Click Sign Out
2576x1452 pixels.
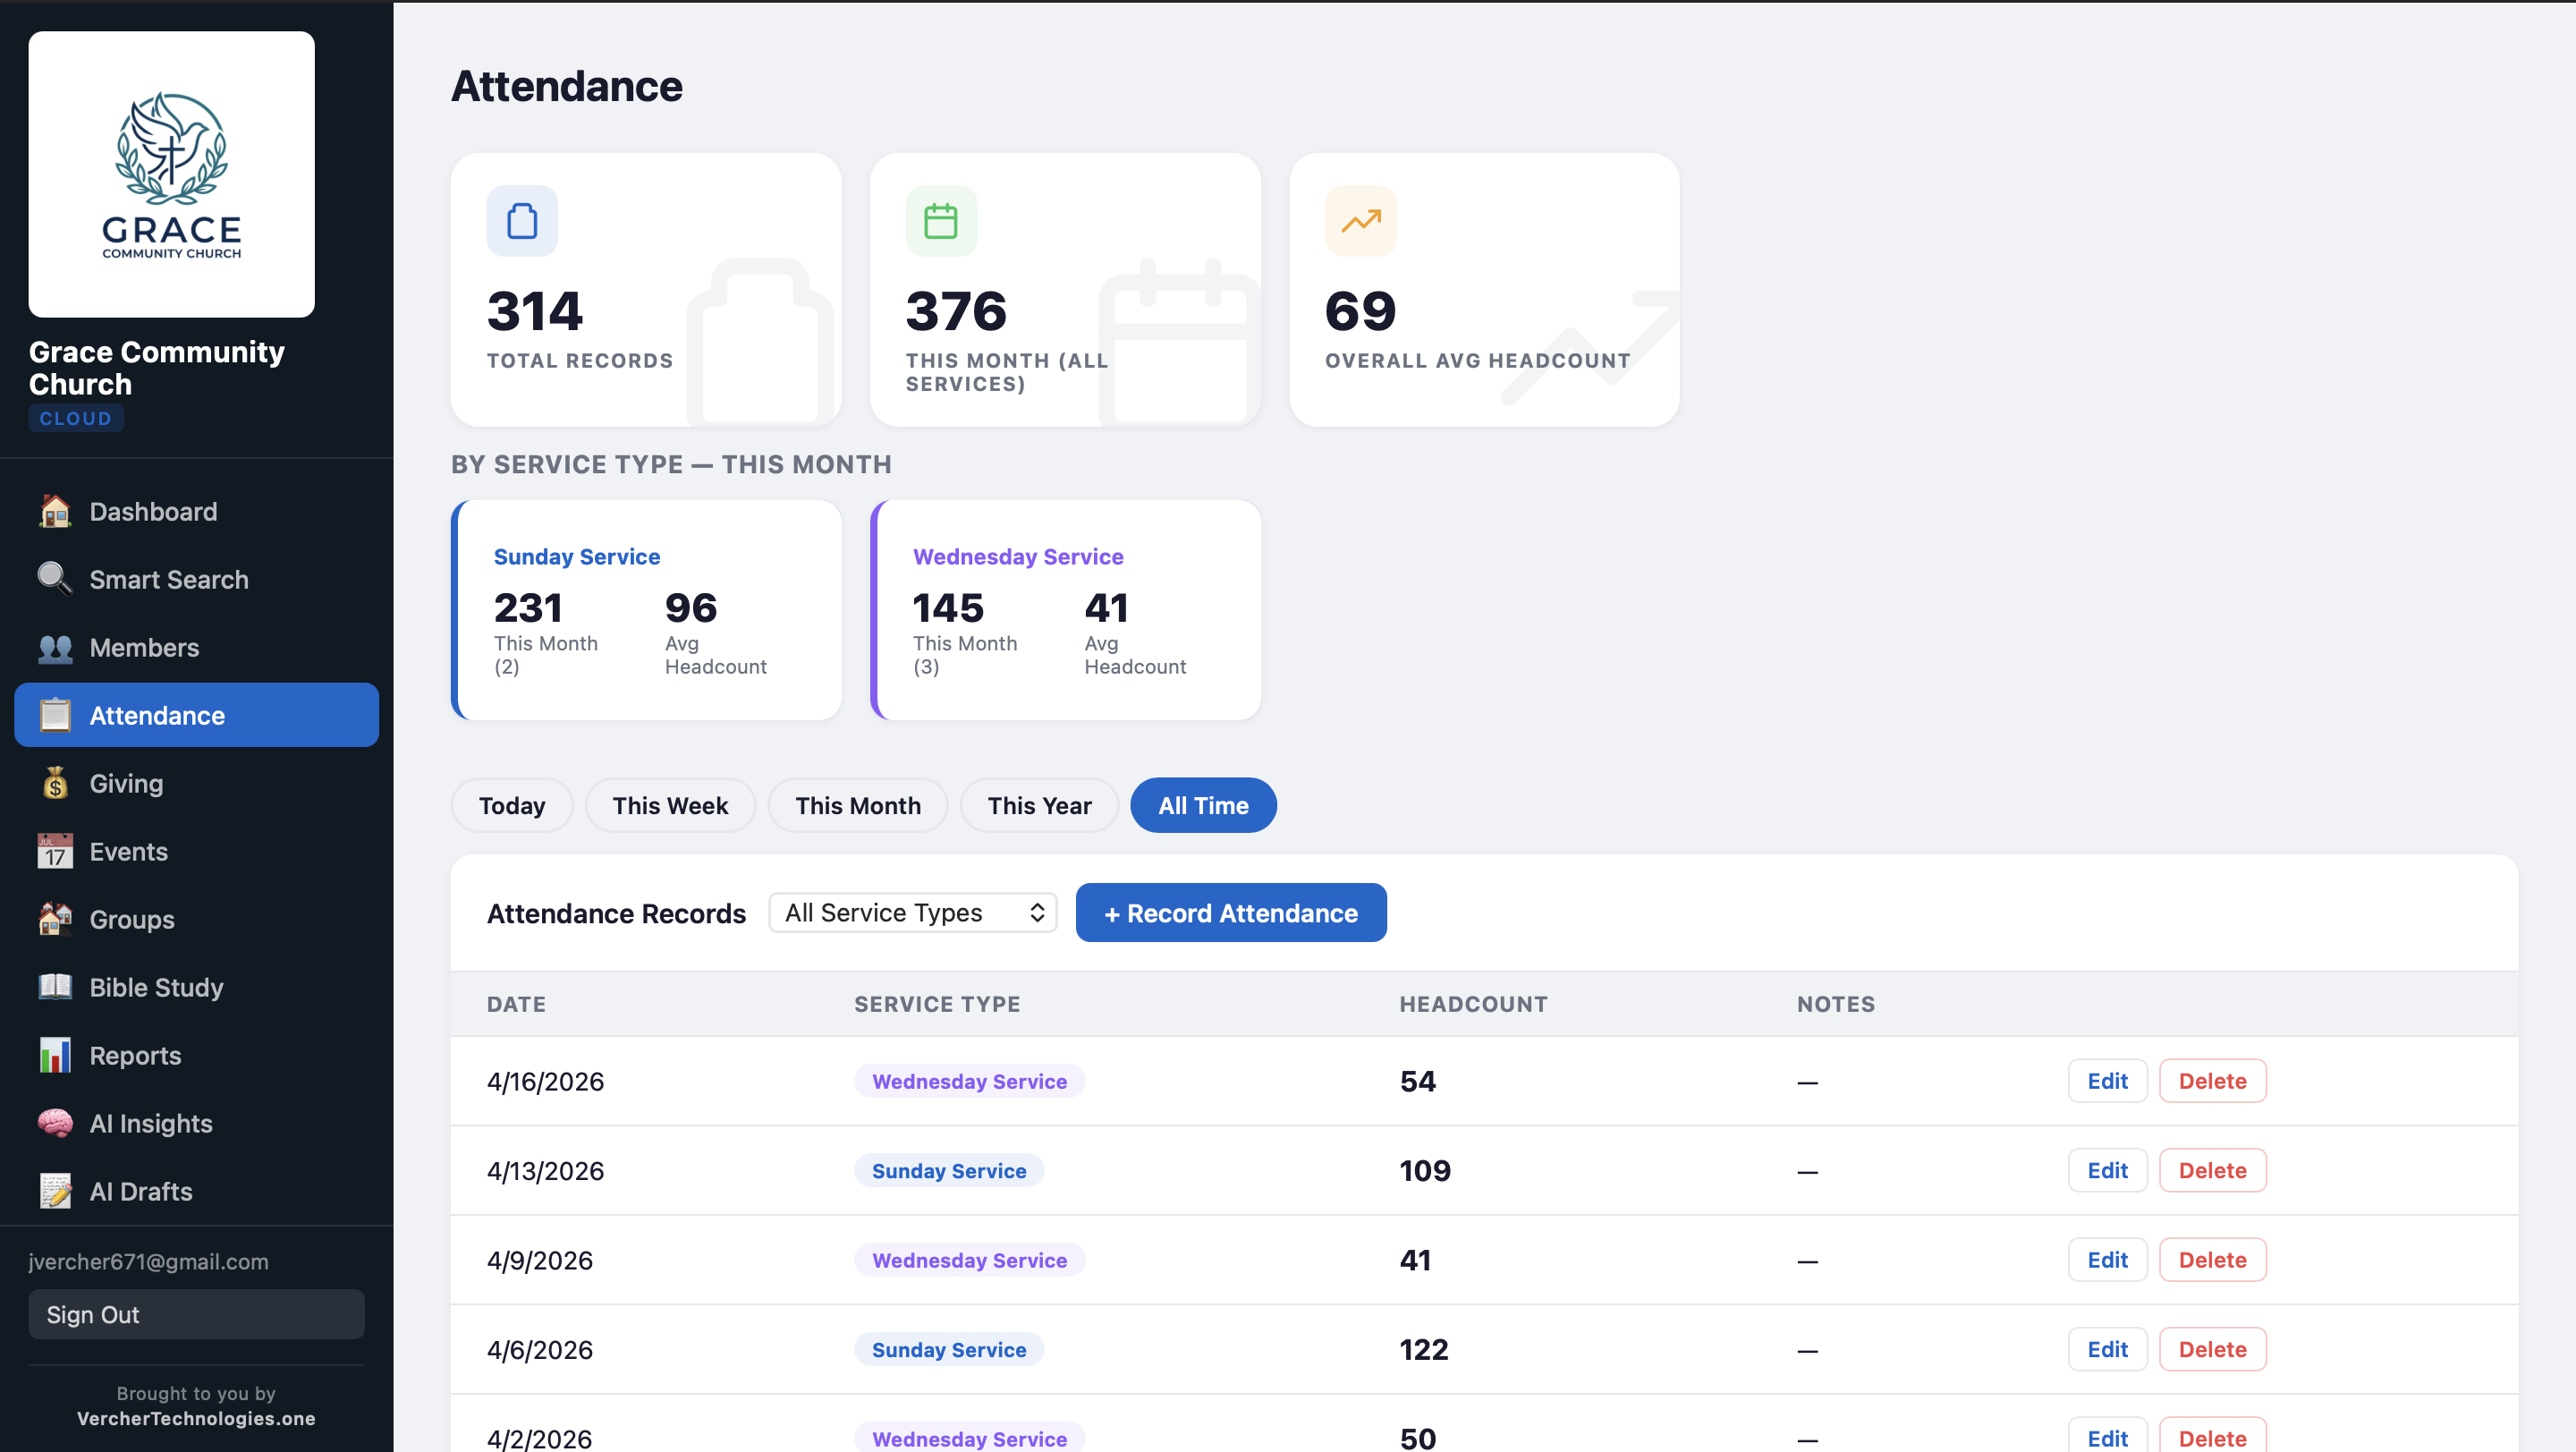click(196, 1314)
